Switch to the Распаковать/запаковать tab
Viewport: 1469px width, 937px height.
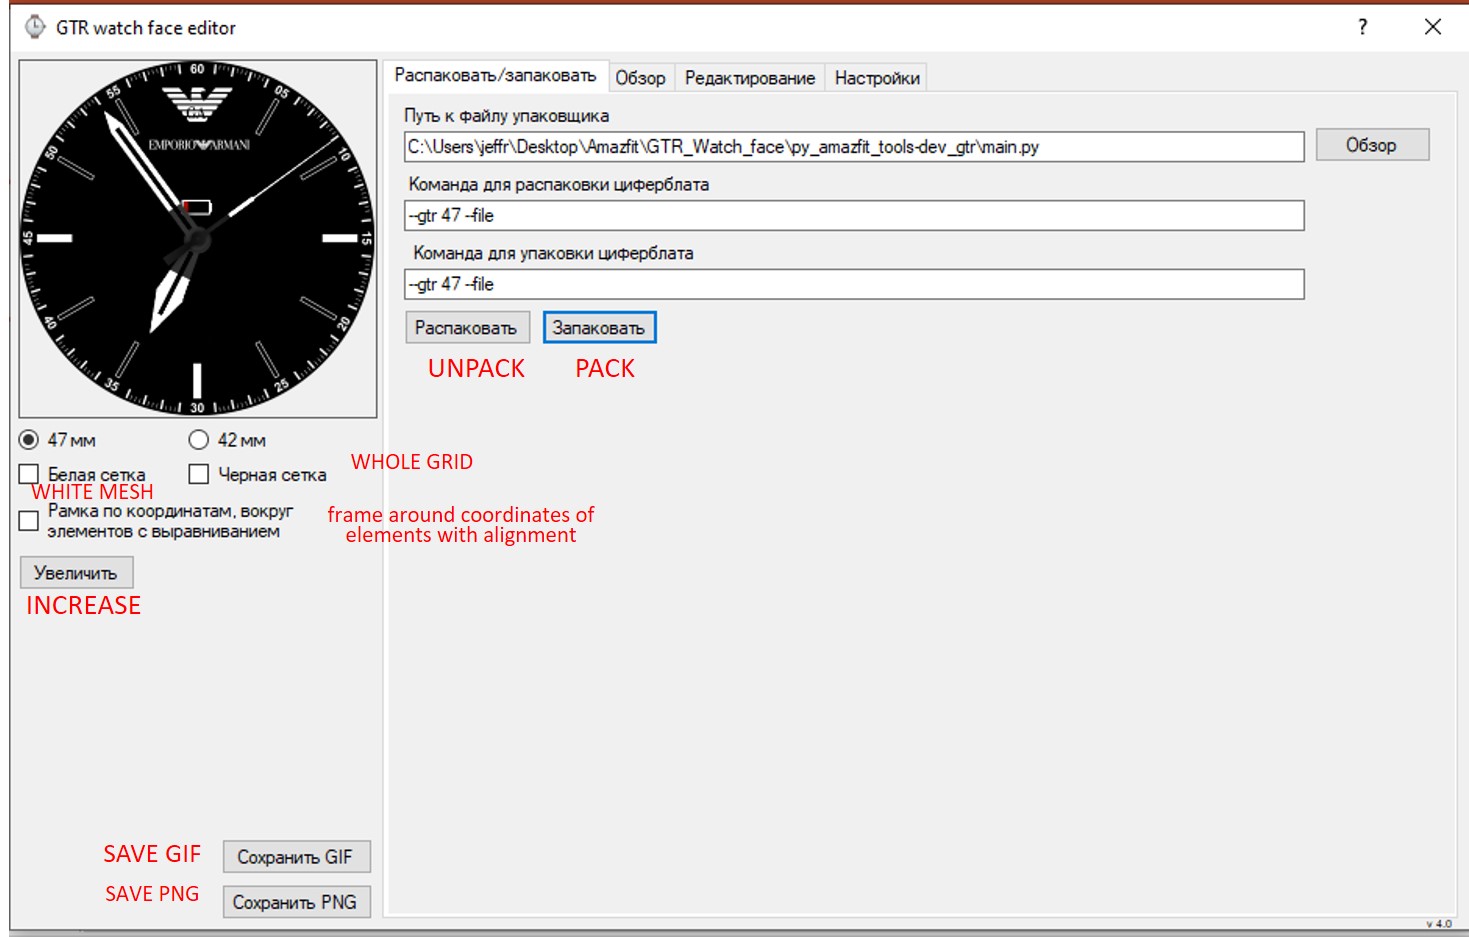coord(495,76)
